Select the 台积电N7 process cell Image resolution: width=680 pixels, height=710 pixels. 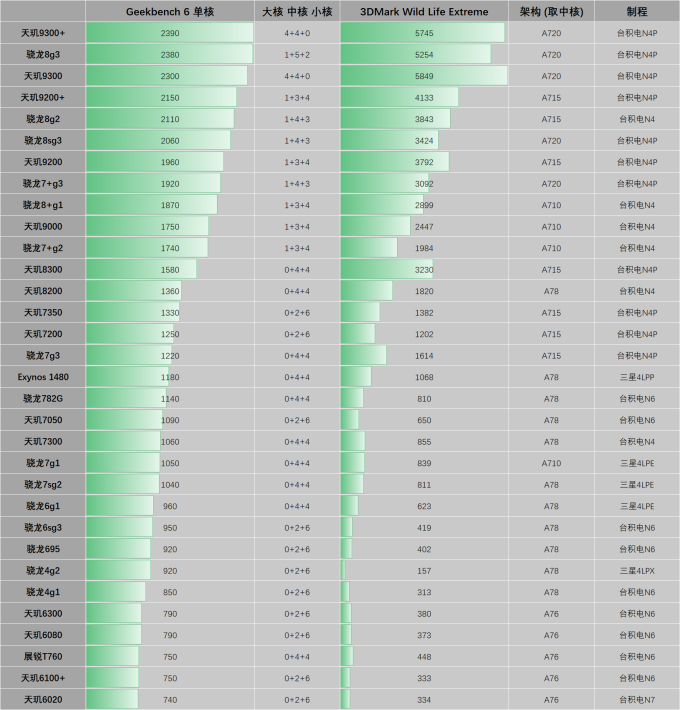pos(637,700)
